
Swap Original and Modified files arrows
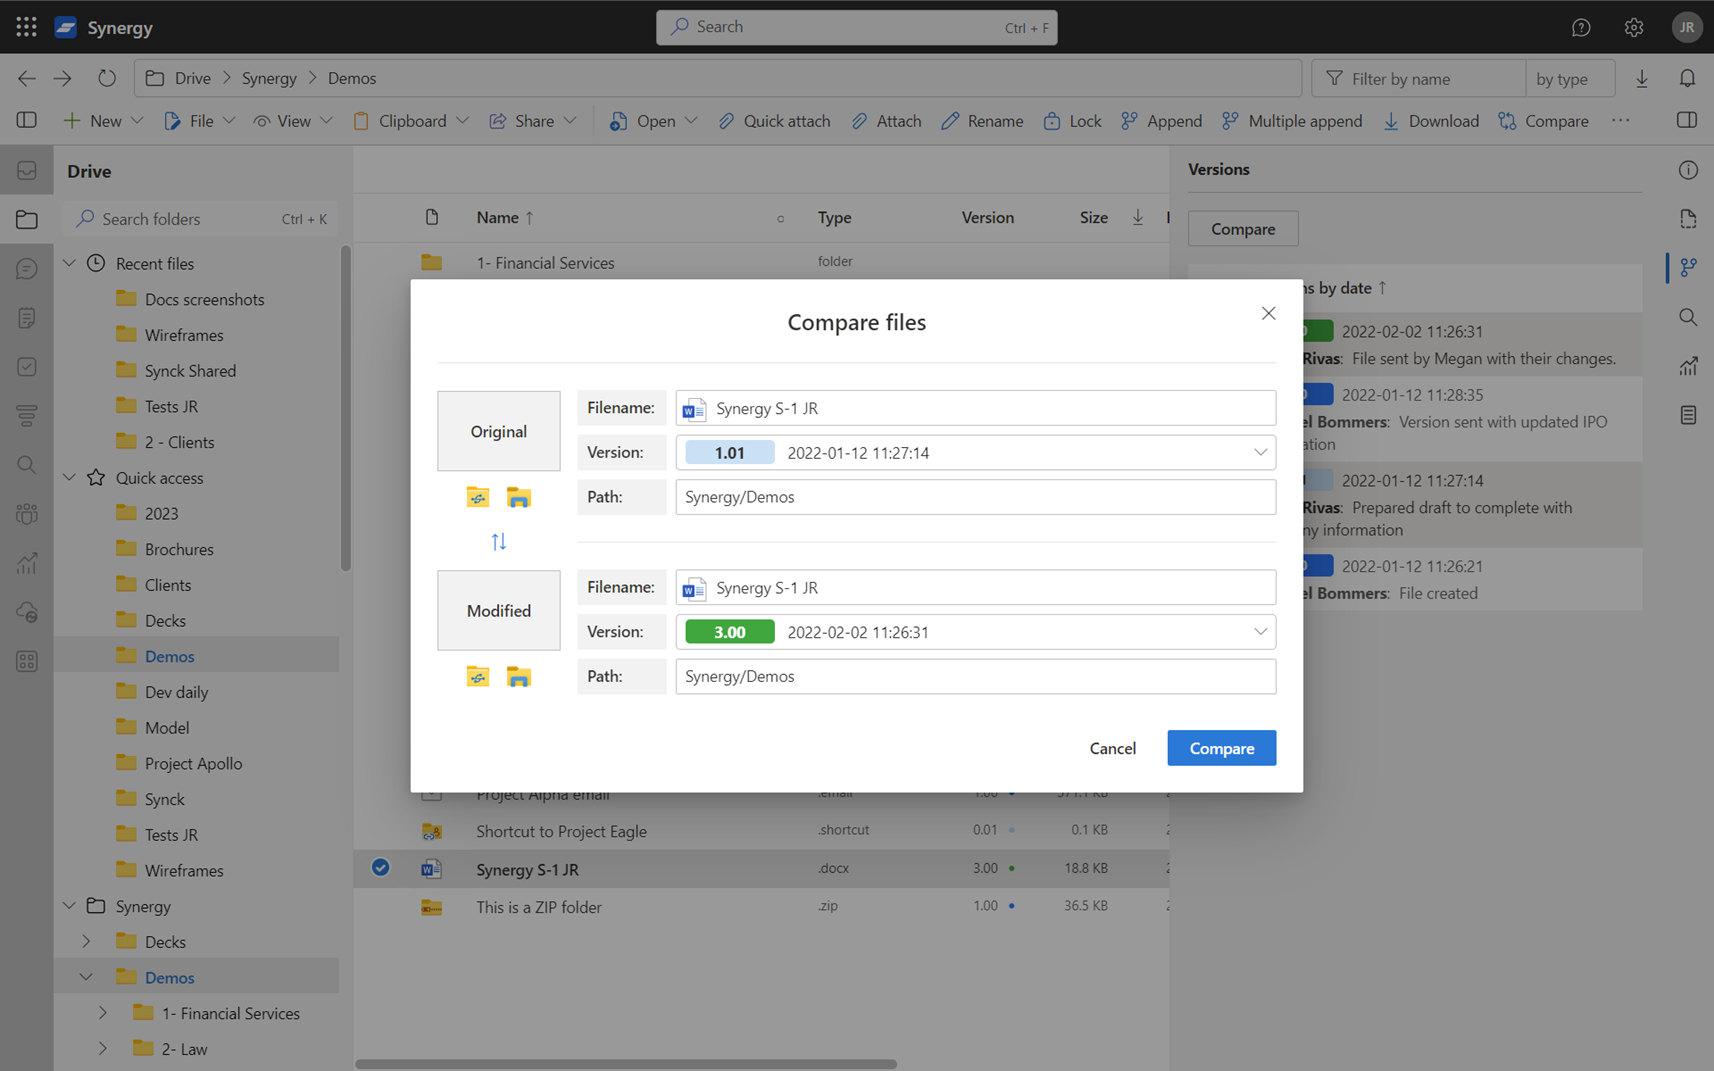tap(499, 542)
